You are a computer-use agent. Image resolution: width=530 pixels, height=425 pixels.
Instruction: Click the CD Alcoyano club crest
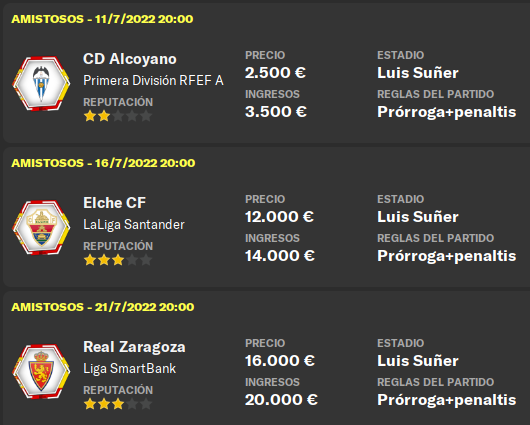click(41, 84)
